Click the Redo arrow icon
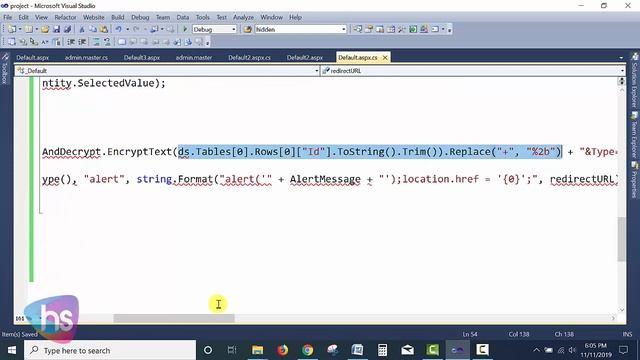Image resolution: width=640 pixels, height=360 pixels. tap(136, 29)
